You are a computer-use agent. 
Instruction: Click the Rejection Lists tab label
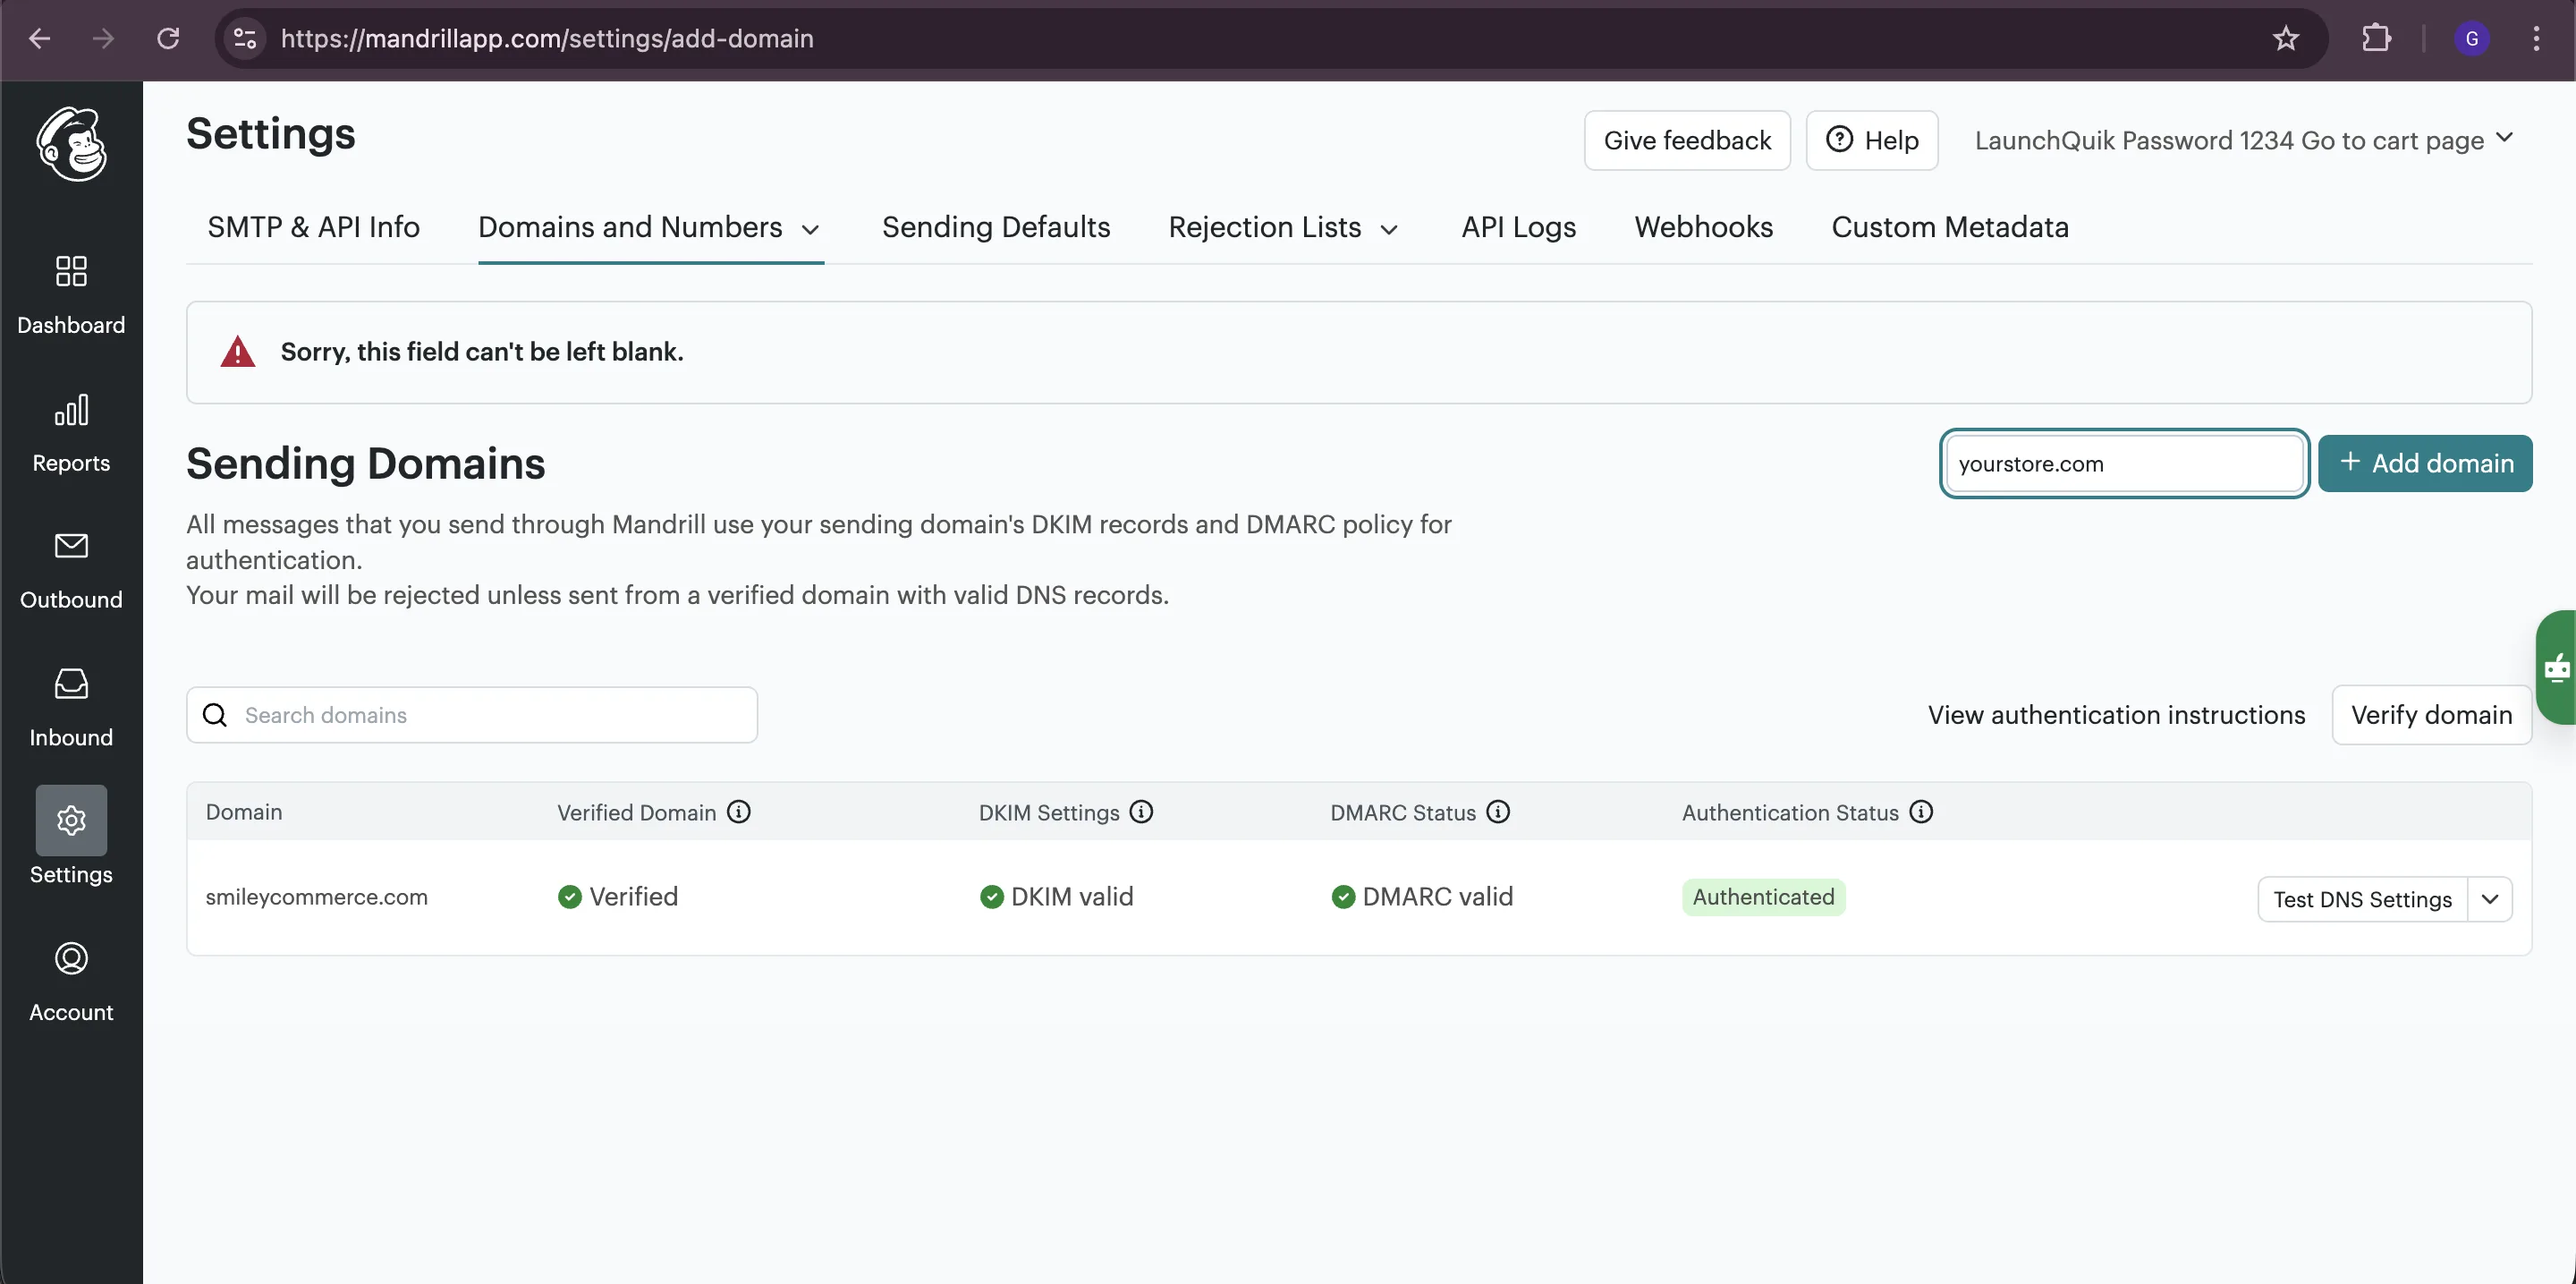click(1264, 227)
